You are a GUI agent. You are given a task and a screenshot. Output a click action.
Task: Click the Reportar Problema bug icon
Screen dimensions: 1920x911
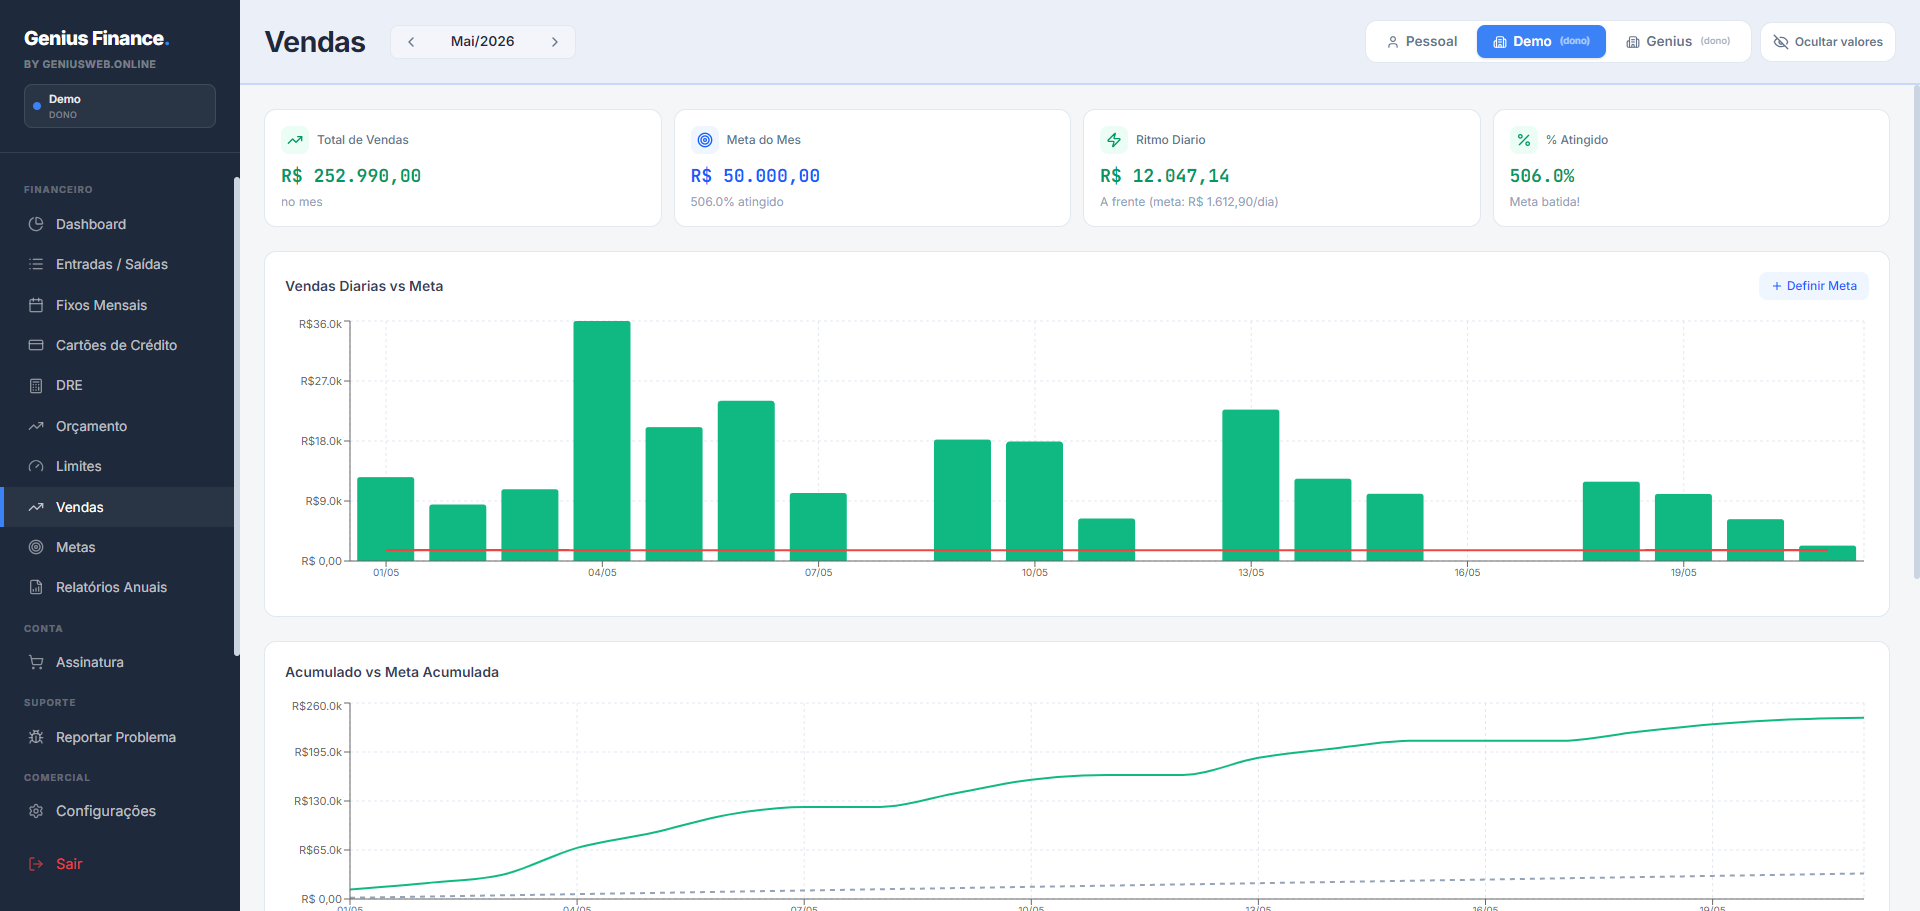[x=36, y=737]
